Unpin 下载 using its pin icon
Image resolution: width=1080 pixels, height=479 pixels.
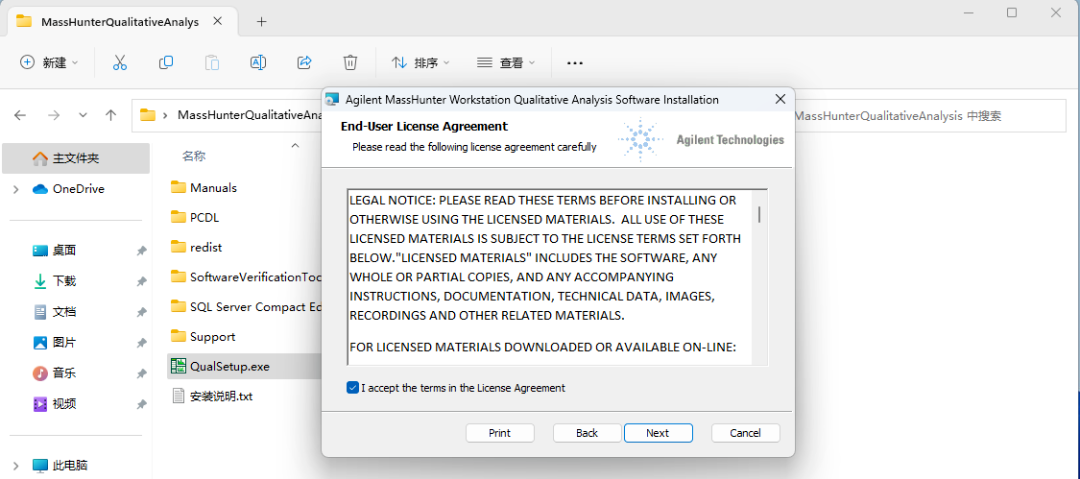pos(141,282)
